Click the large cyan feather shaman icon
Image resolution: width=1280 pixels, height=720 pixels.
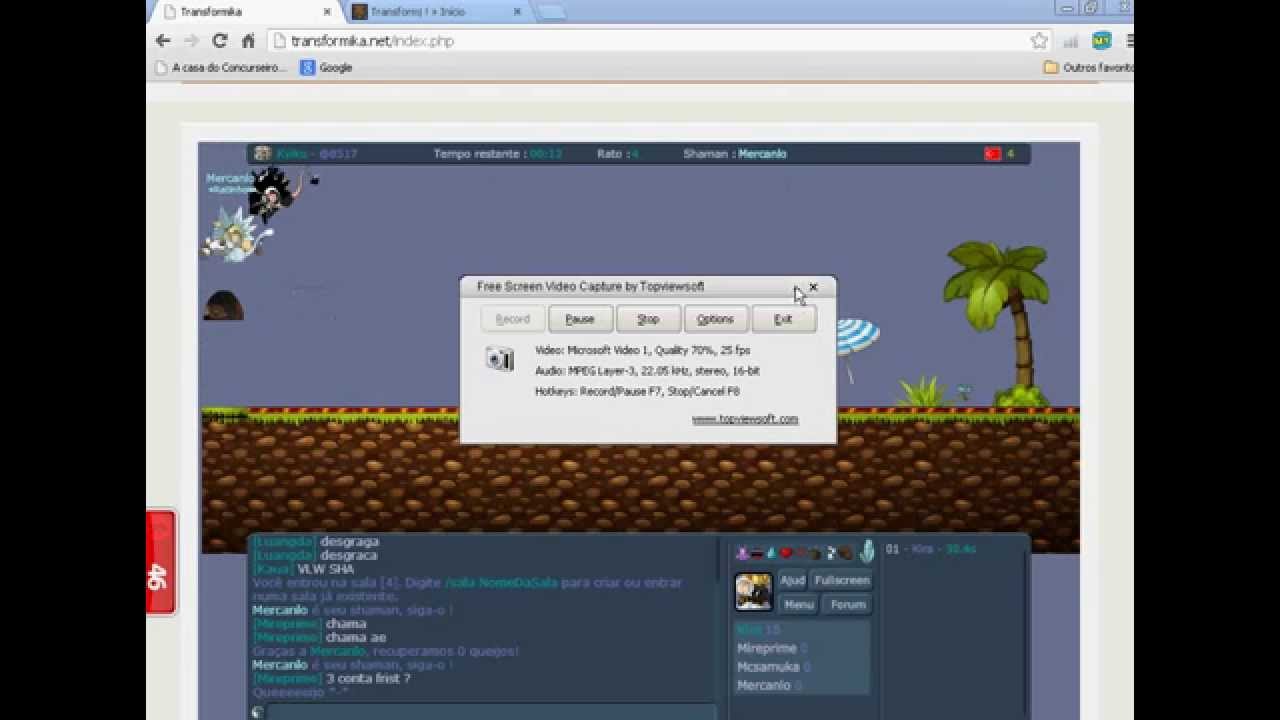867,551
